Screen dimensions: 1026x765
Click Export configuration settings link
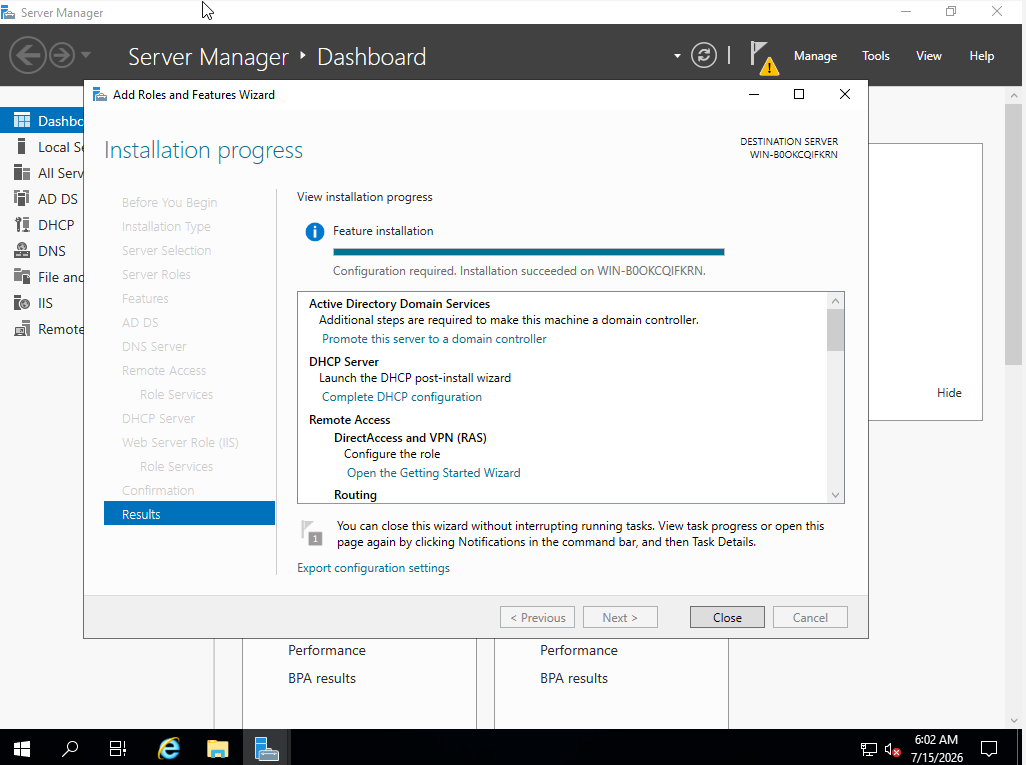[x=373, y=568]
